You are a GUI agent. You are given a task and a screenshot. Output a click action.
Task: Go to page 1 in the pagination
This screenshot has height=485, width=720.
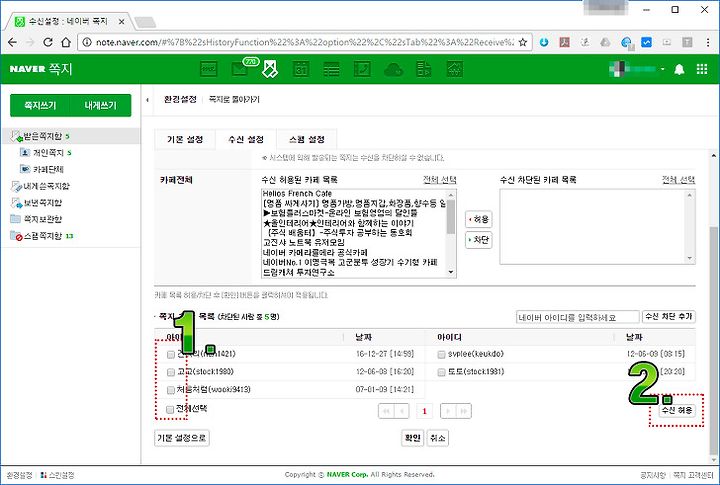coord(424,411)
